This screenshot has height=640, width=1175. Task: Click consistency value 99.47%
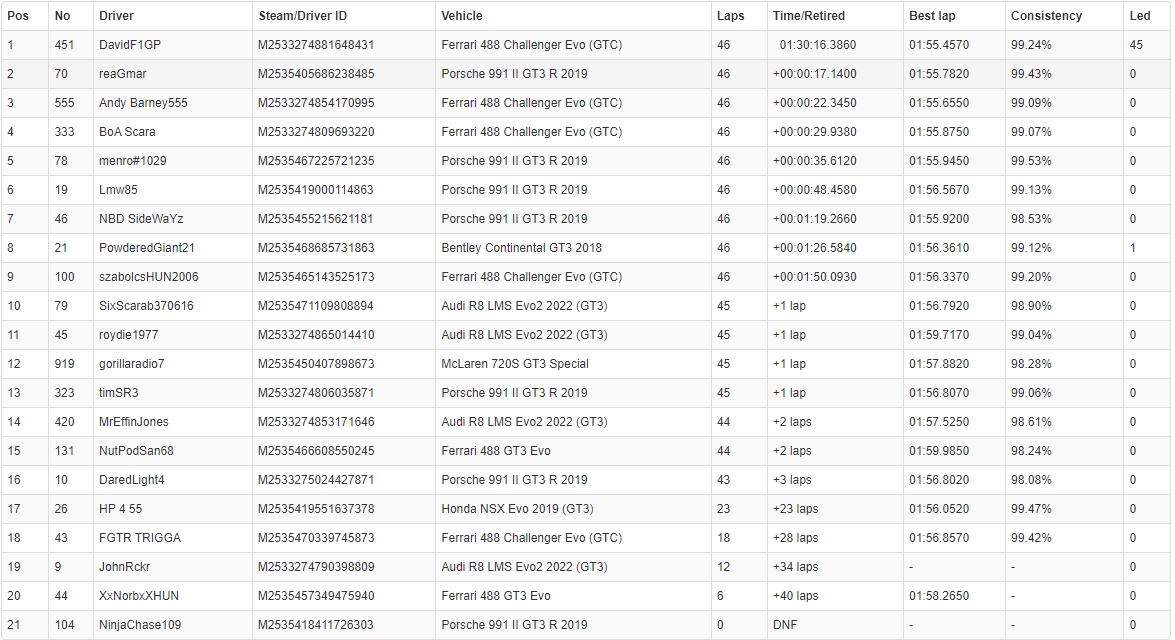(1031, 509)
